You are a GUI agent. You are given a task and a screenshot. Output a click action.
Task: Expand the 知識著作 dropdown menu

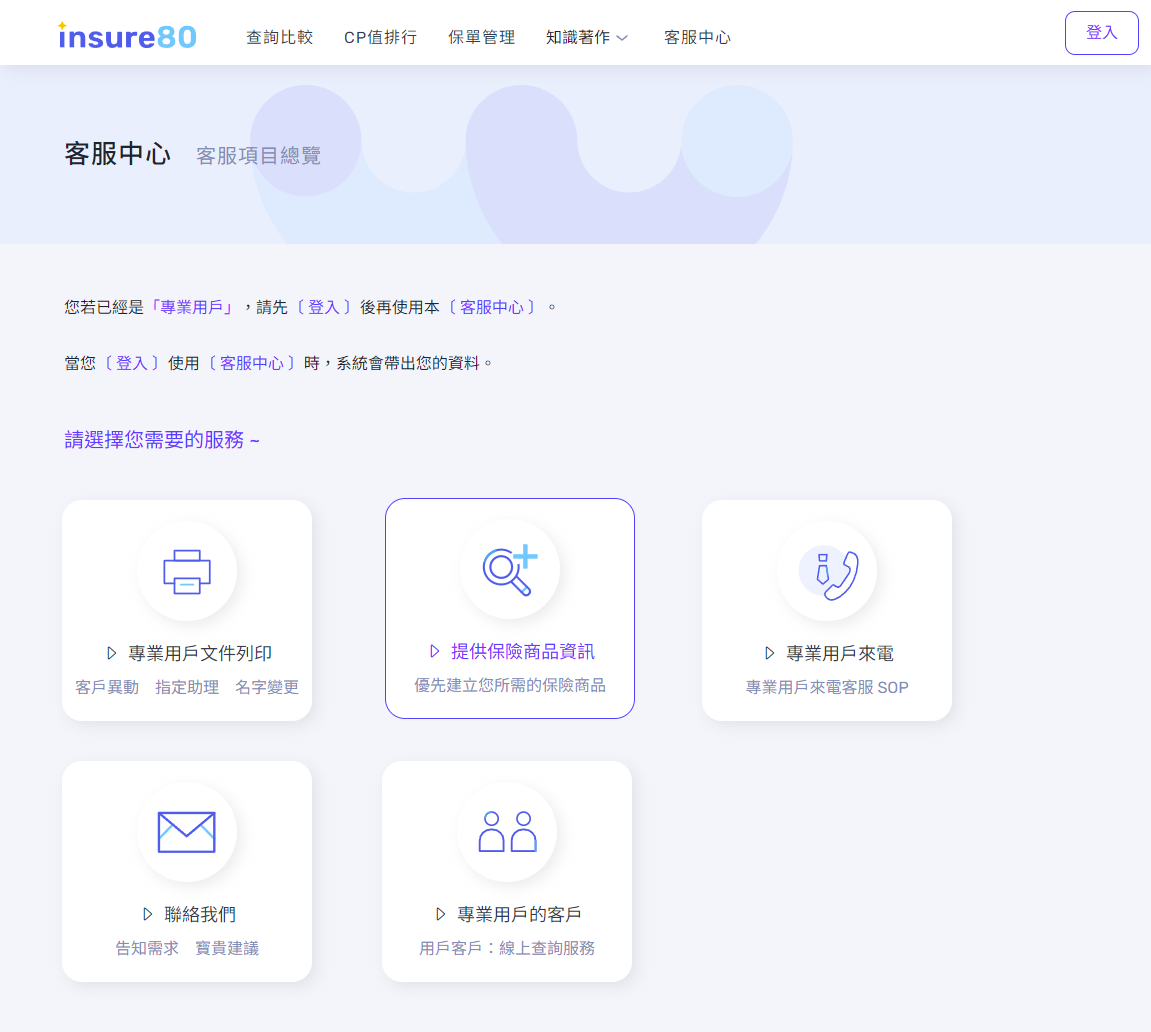[578, 37]
